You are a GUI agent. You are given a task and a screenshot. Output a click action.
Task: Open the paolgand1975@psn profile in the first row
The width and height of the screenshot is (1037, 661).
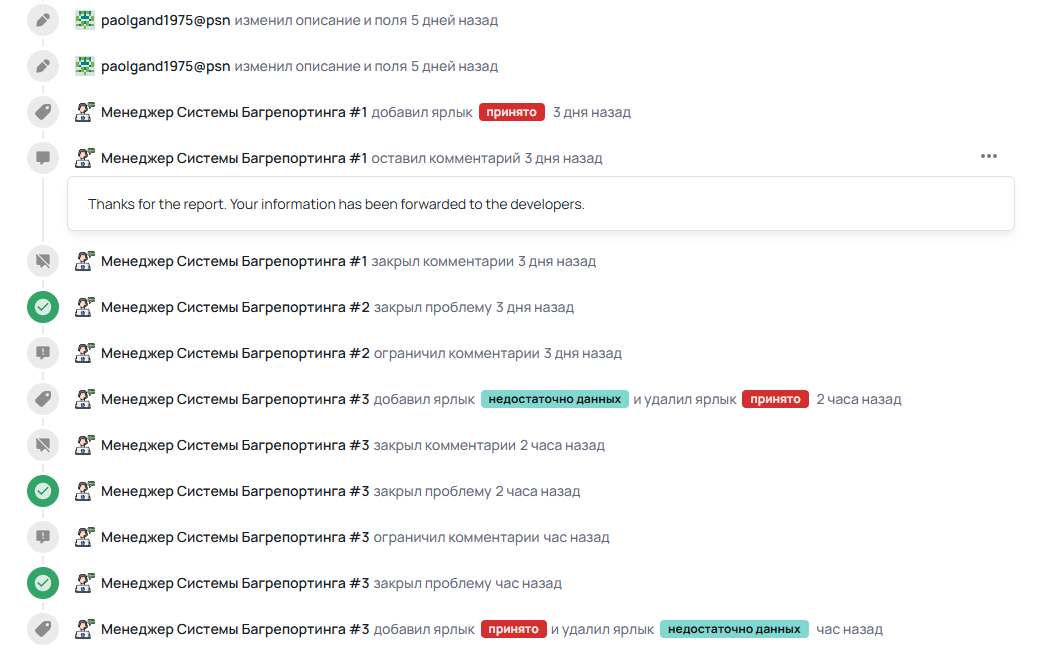coord(165,20)
